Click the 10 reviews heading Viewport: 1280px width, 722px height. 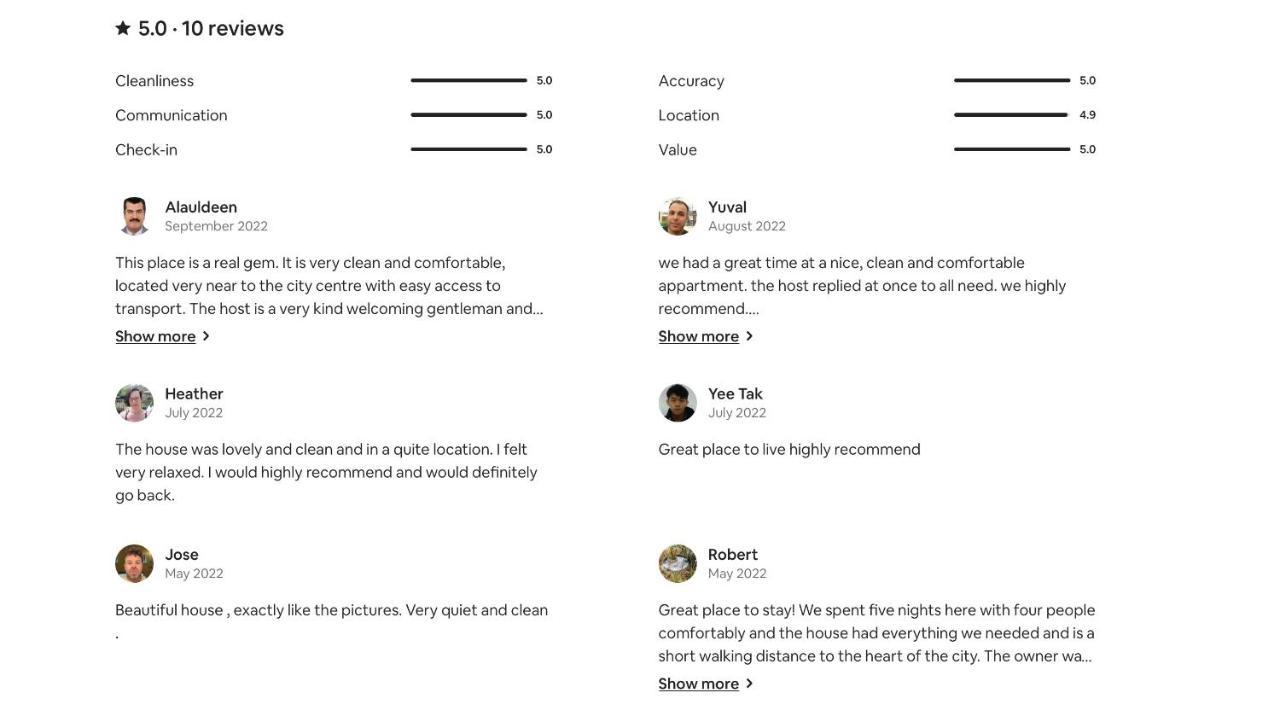(x=232, y=28)
